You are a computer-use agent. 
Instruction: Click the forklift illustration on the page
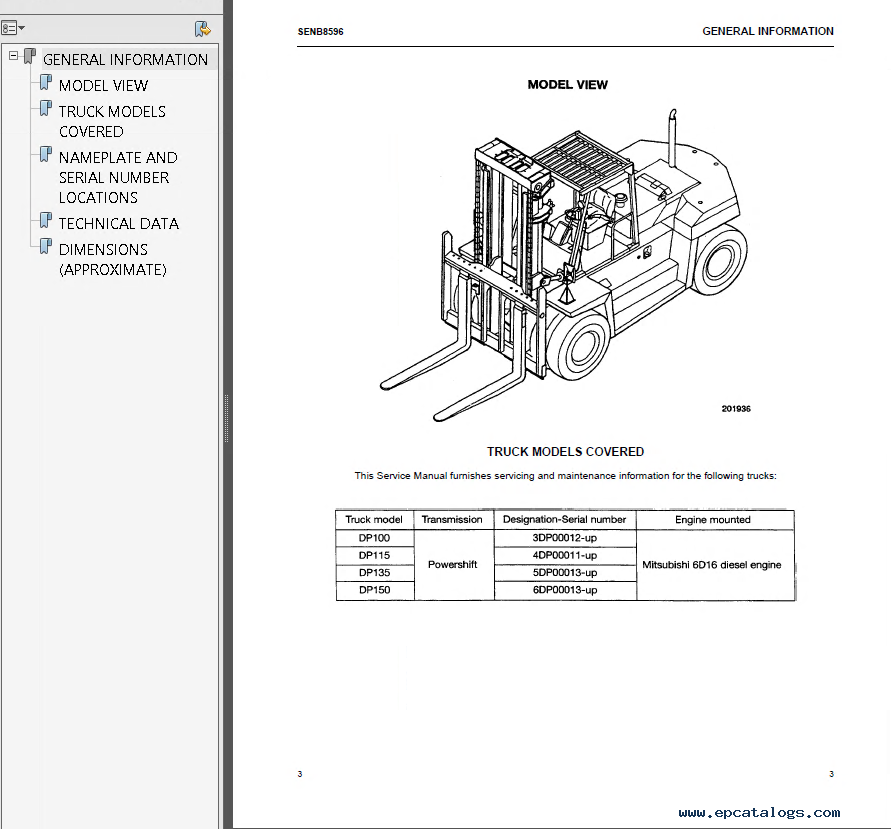[x=563, y=263]
